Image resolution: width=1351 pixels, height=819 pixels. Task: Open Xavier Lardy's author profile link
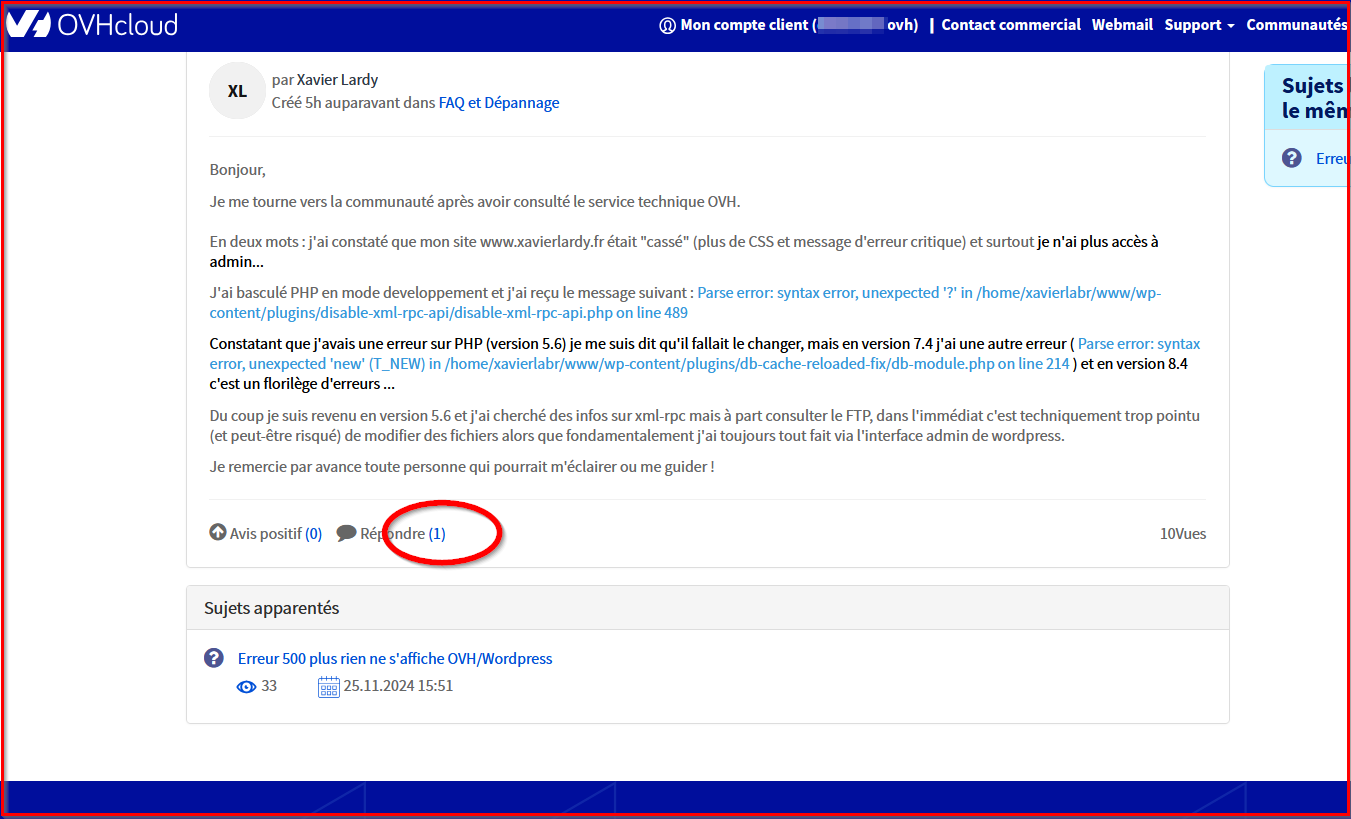[x=337, y=80]
